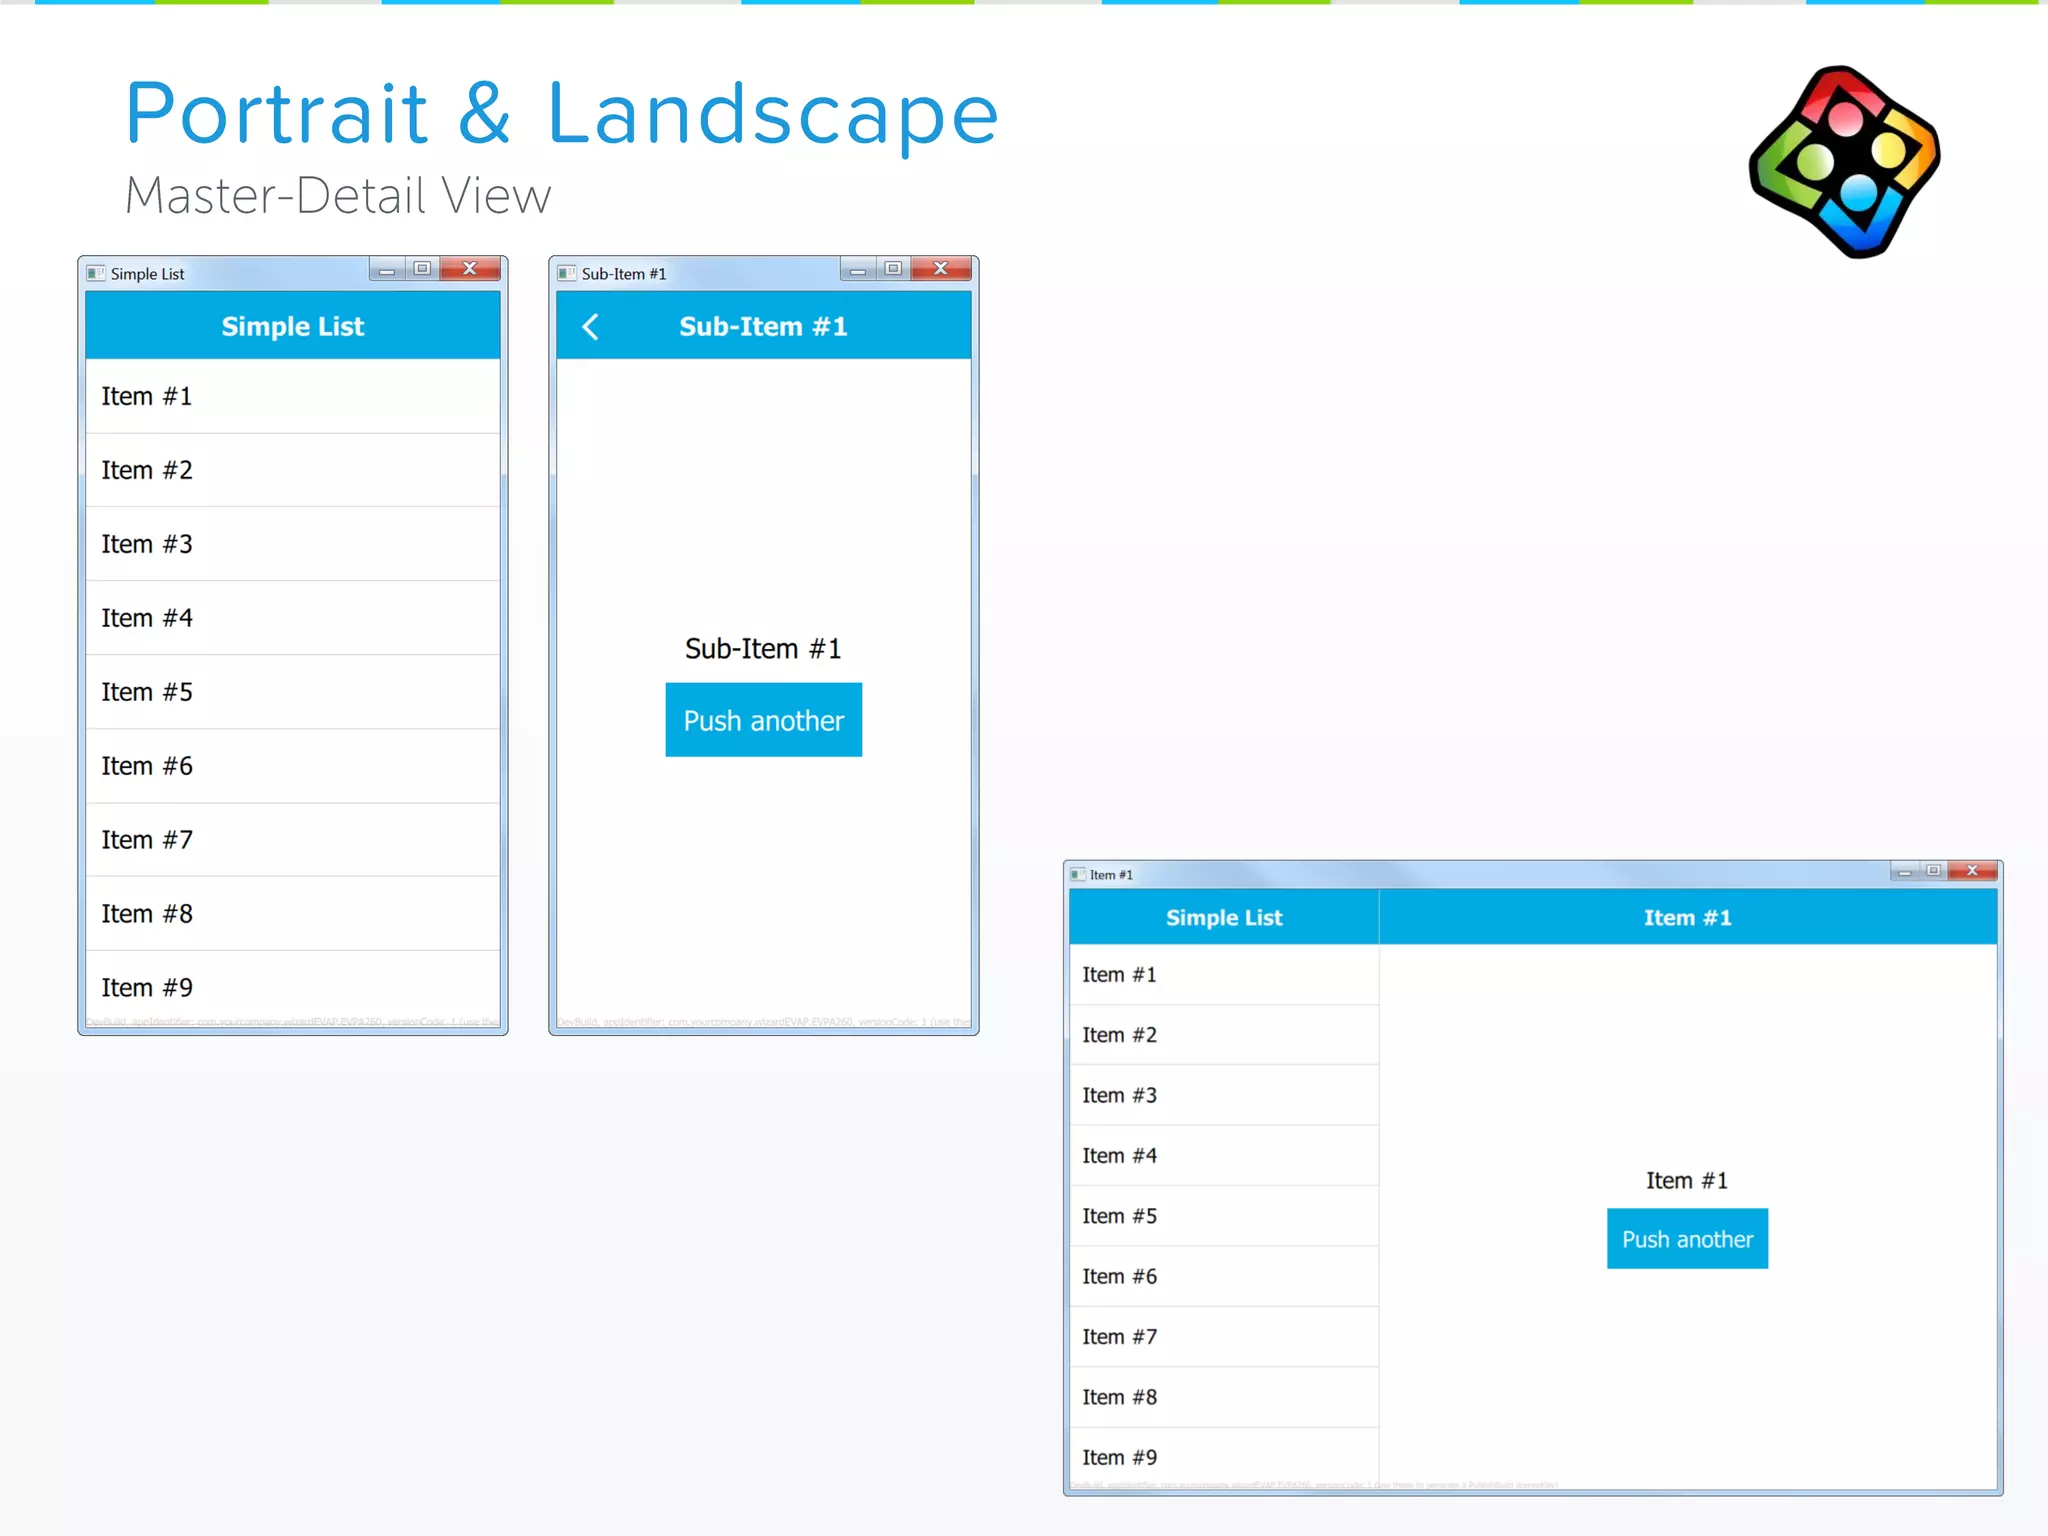Click the Simple List window title icon
Viewport: 2048px width, 1536px height.
click(96, 273)
